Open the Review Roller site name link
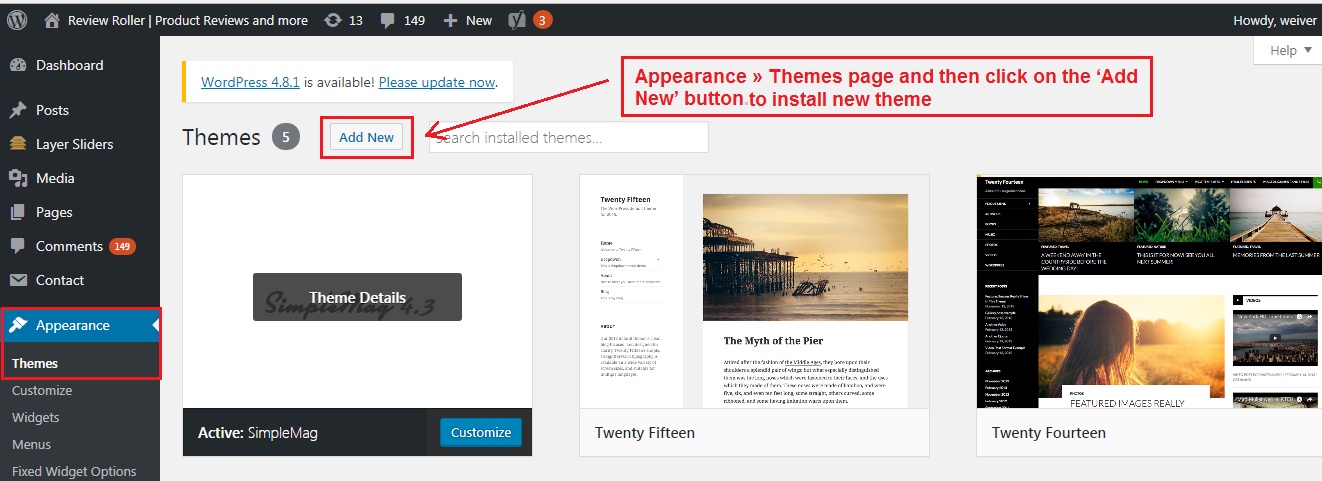Viewport: 1322px width, 481px height. pyautogui.click(x=188, y=20)
